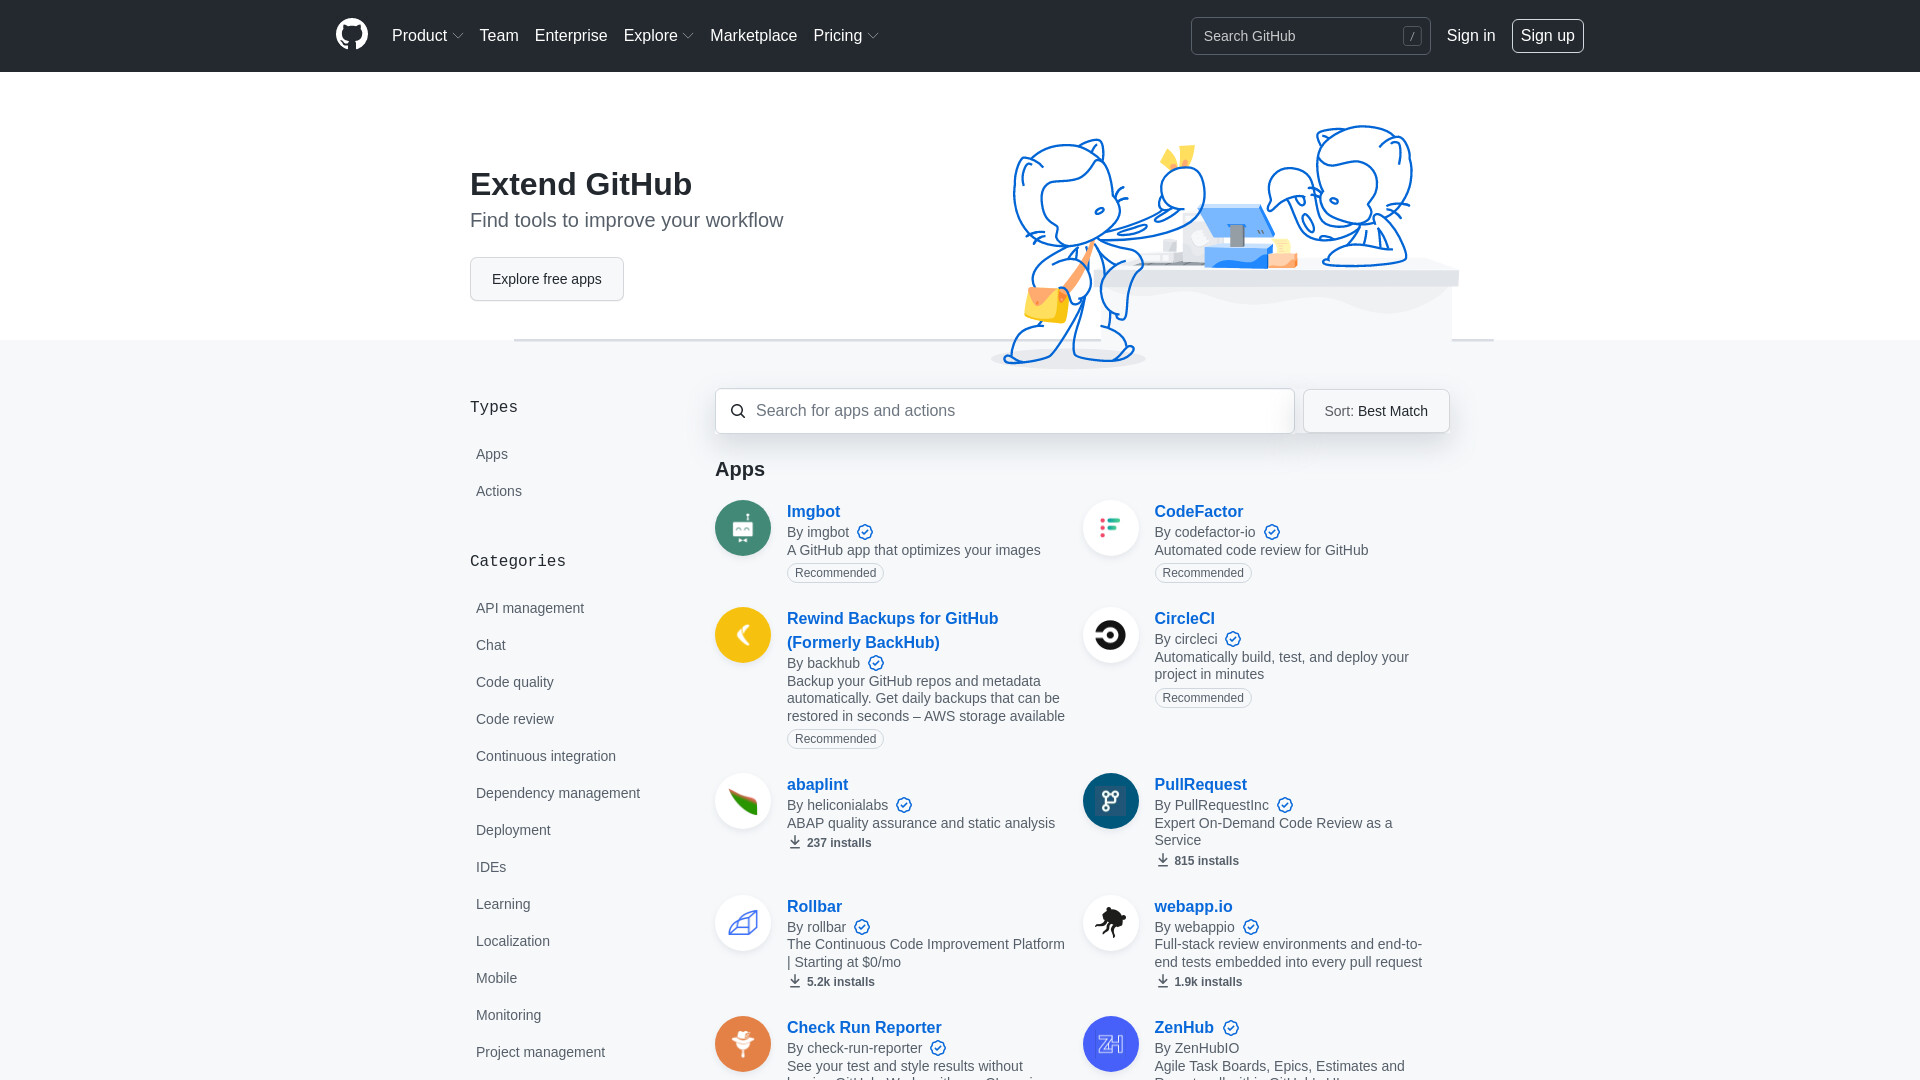Open Enterprise in the top navigation
Viewport: 1920px width, 1080px height.
[x=571, y=36]
